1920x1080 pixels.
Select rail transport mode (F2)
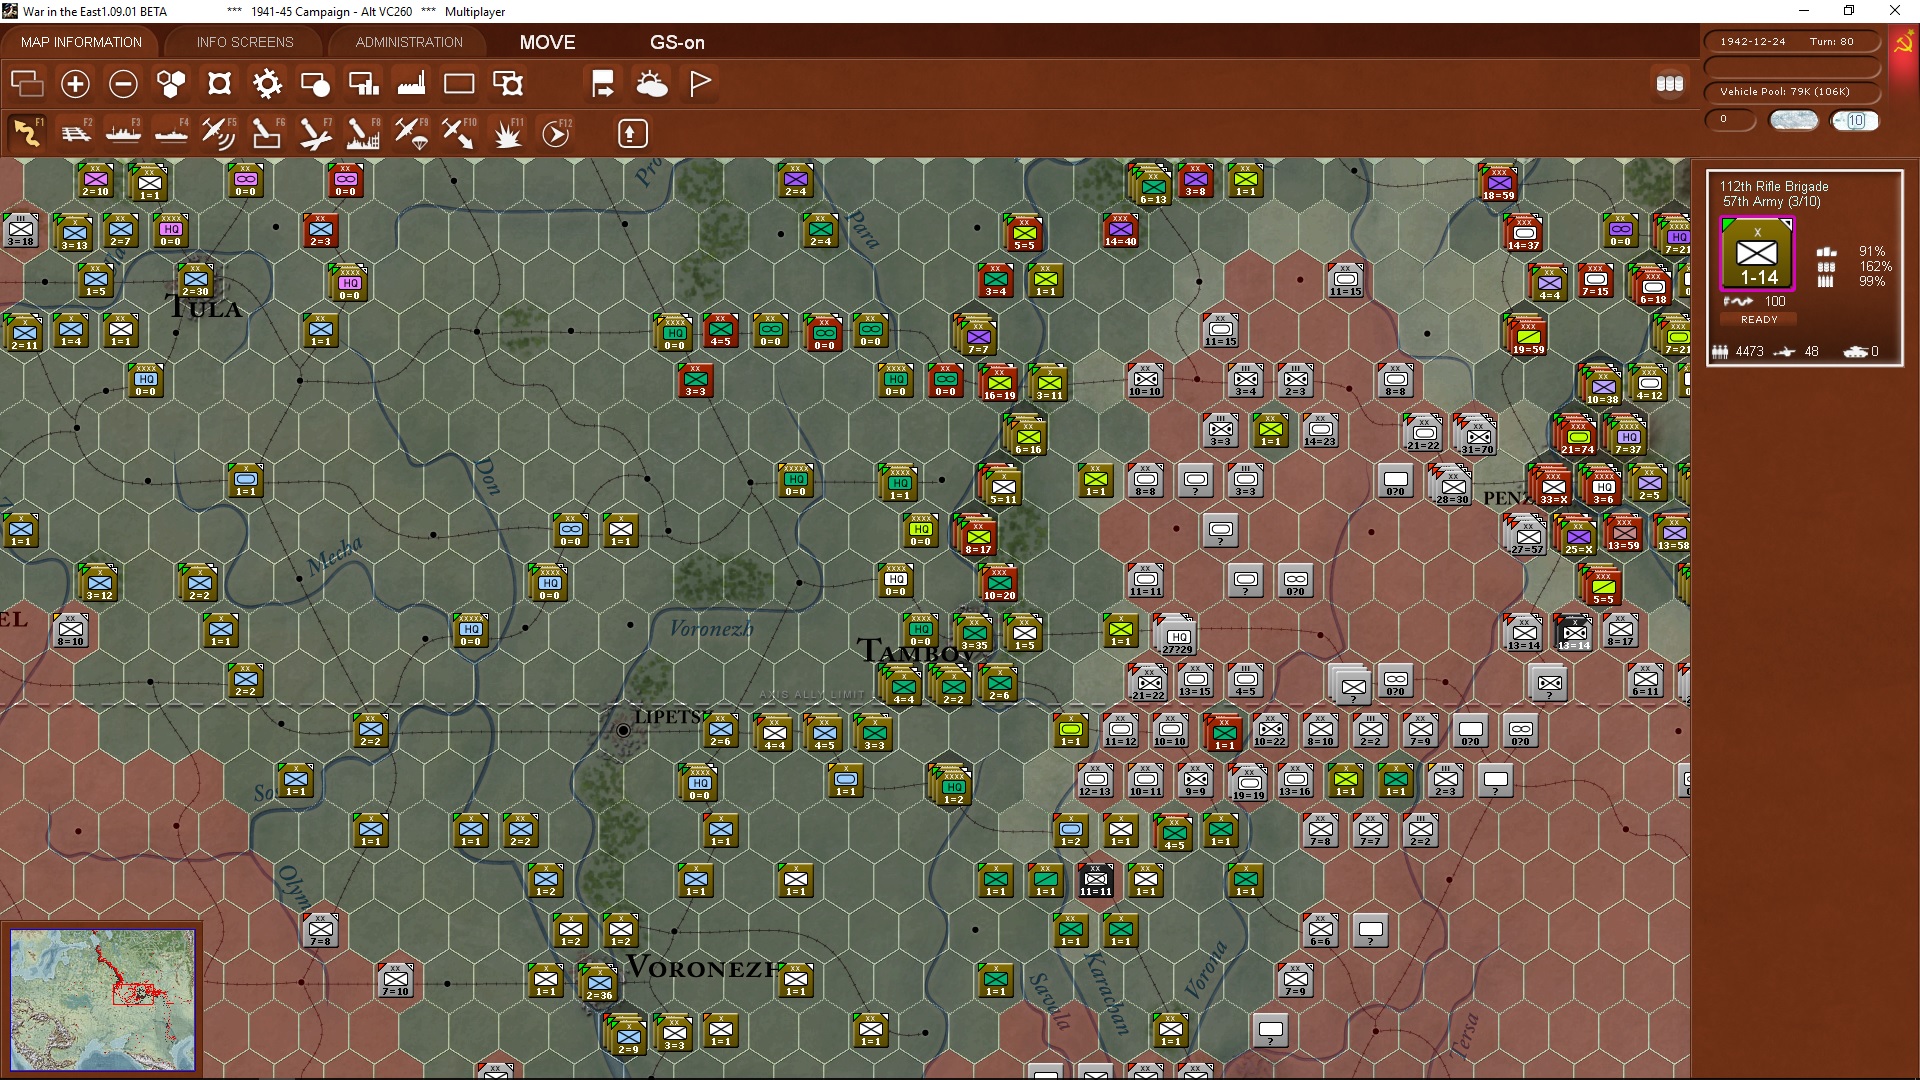tap(77, 133)
